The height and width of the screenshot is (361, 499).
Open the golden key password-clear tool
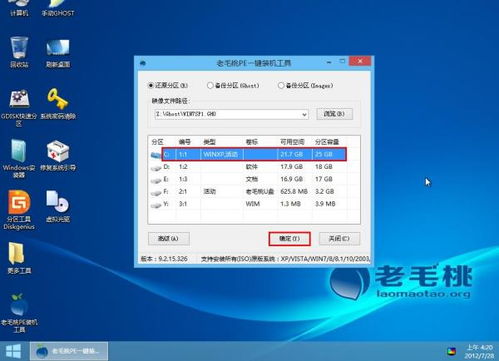58,104
